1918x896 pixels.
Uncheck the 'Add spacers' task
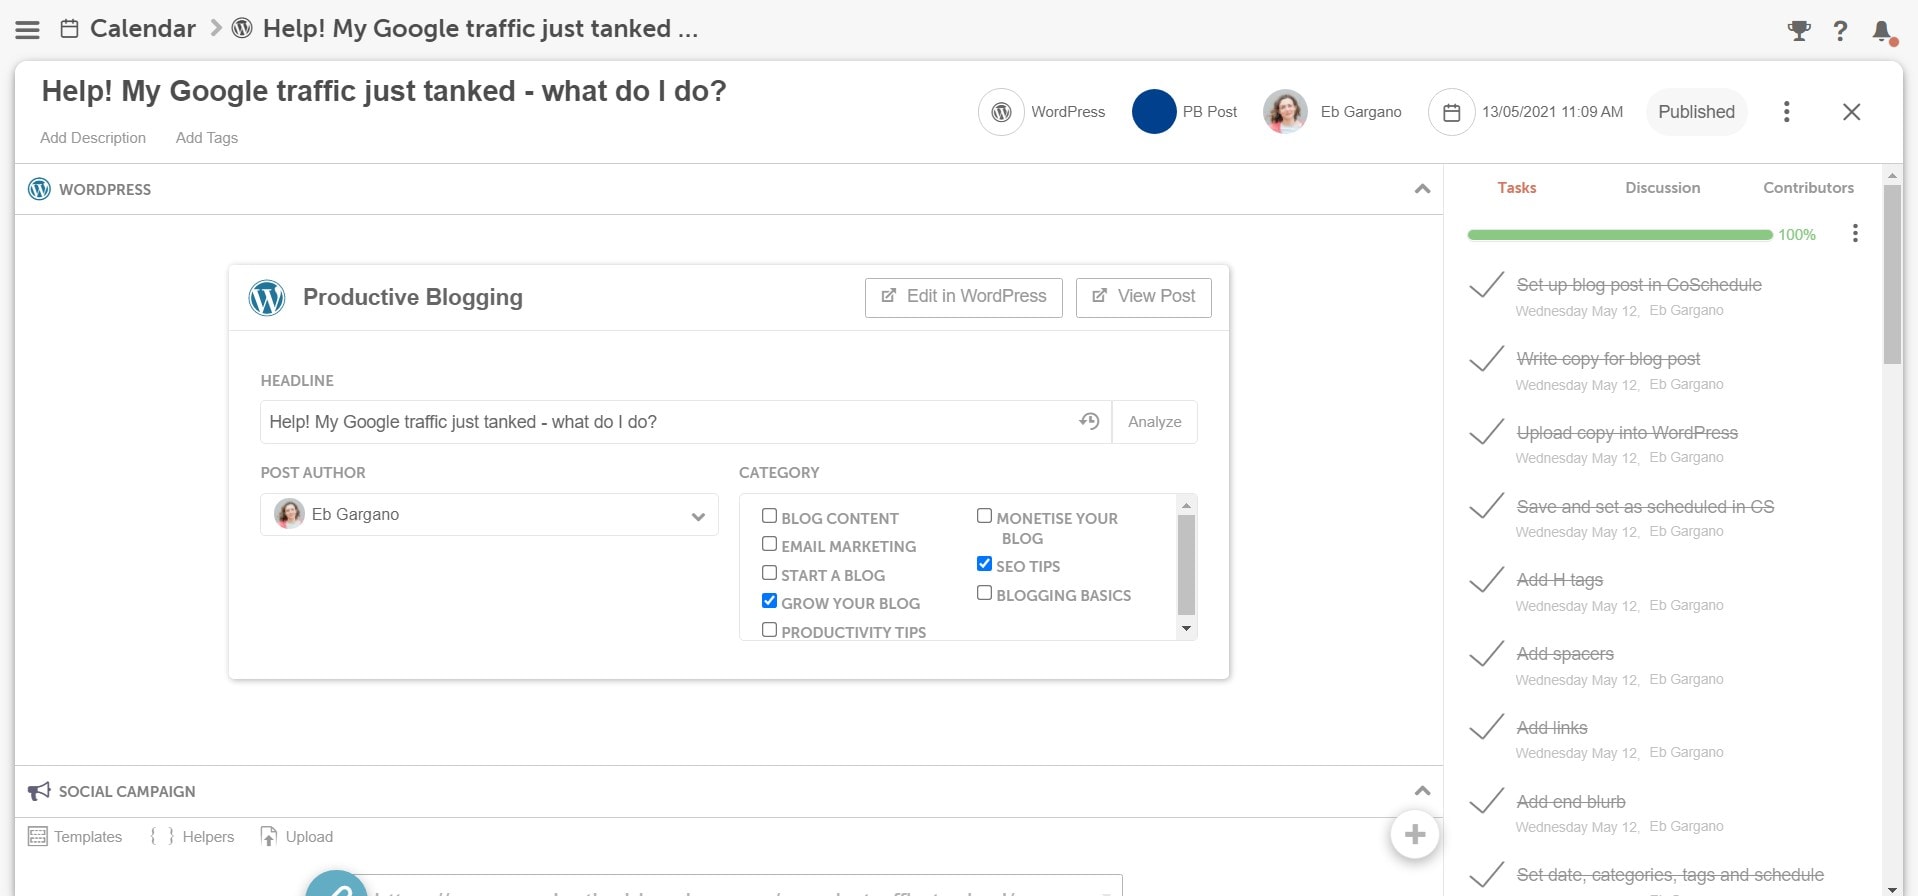tap(1486, 654)
